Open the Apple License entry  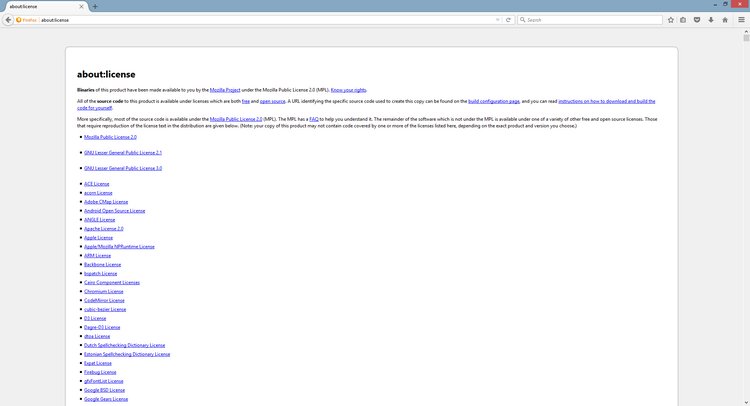tap(99, 238)
